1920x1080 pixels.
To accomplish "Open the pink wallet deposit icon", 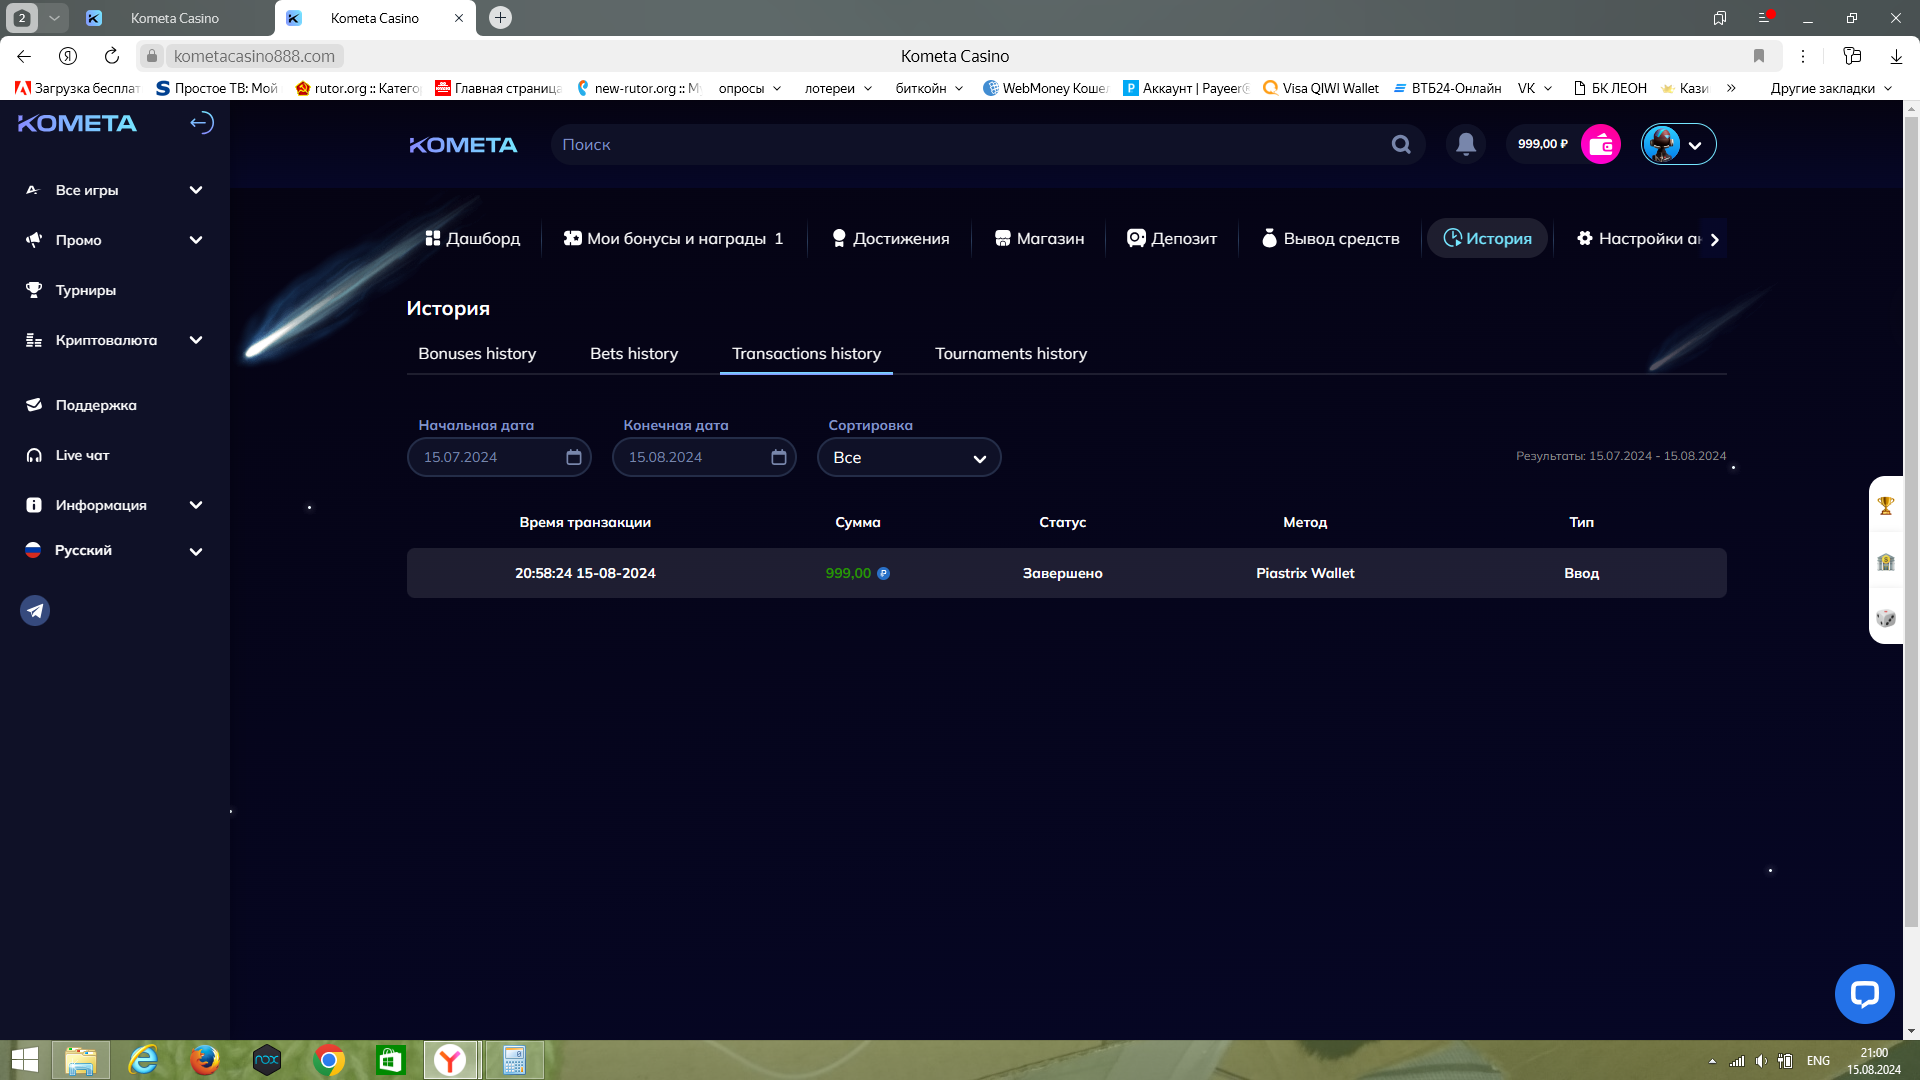I will tap(1601, 144).
